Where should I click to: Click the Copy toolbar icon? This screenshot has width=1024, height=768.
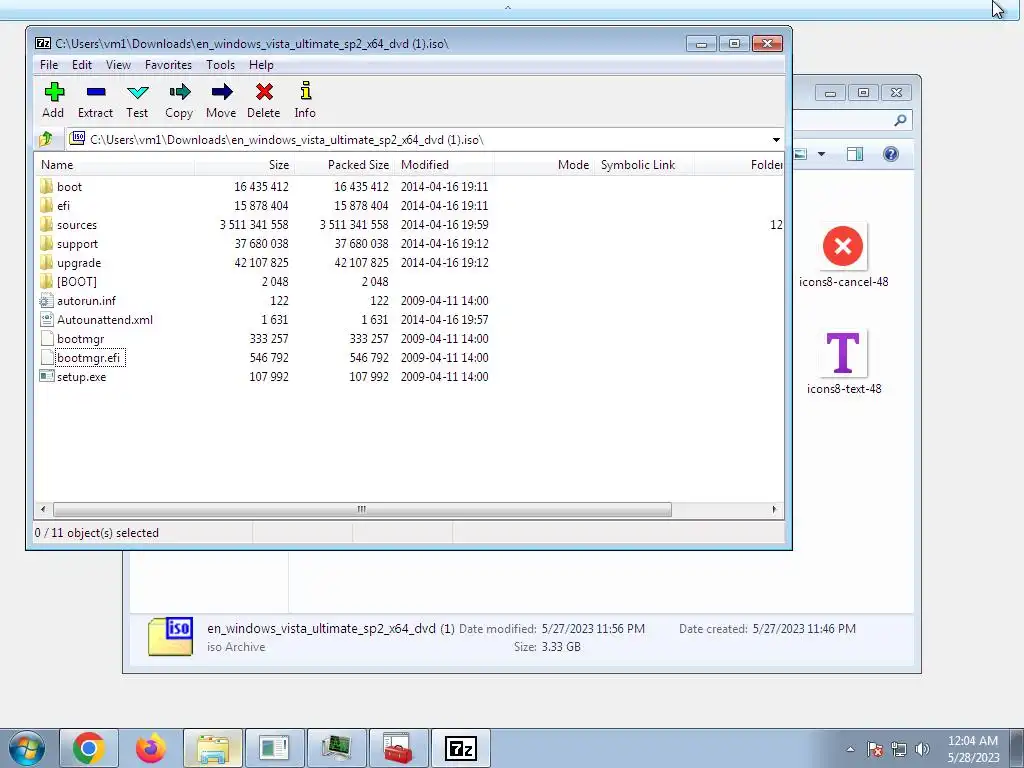pyautogui.click(x=179, y=91)
